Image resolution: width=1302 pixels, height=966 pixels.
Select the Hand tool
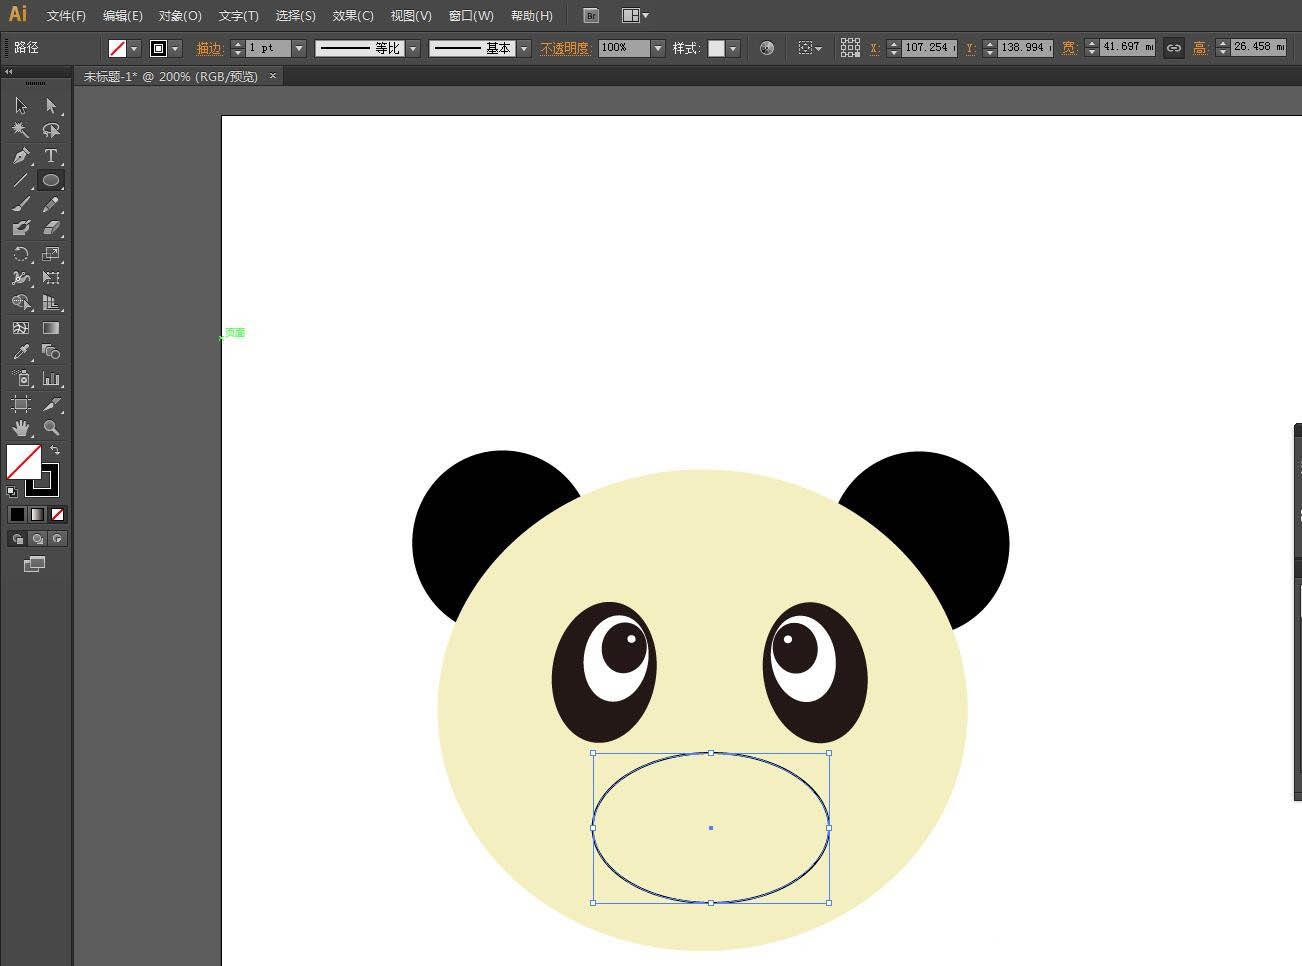21,428
